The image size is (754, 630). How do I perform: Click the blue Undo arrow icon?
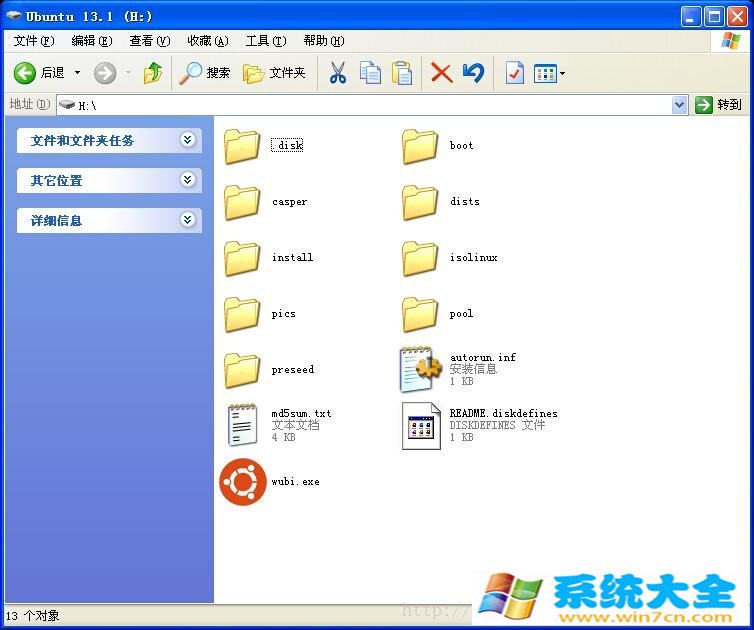[473, 73]
